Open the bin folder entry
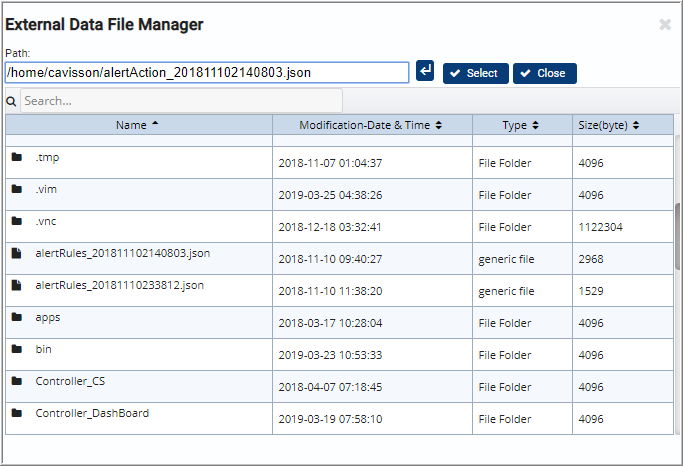This screenshot has width=683, height=466. (x=44, y=349)
